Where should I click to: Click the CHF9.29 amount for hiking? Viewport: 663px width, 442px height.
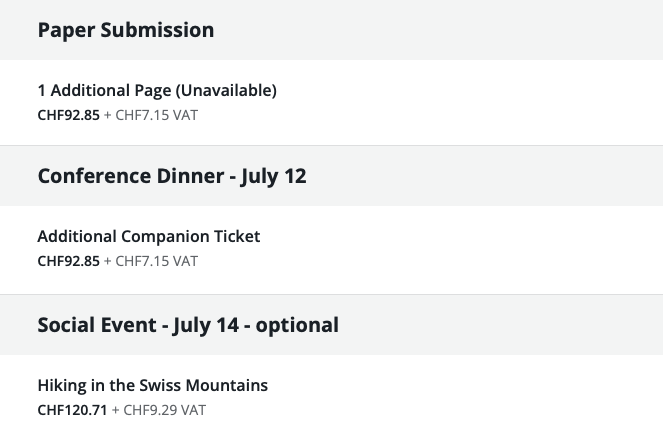coord(149,410)
